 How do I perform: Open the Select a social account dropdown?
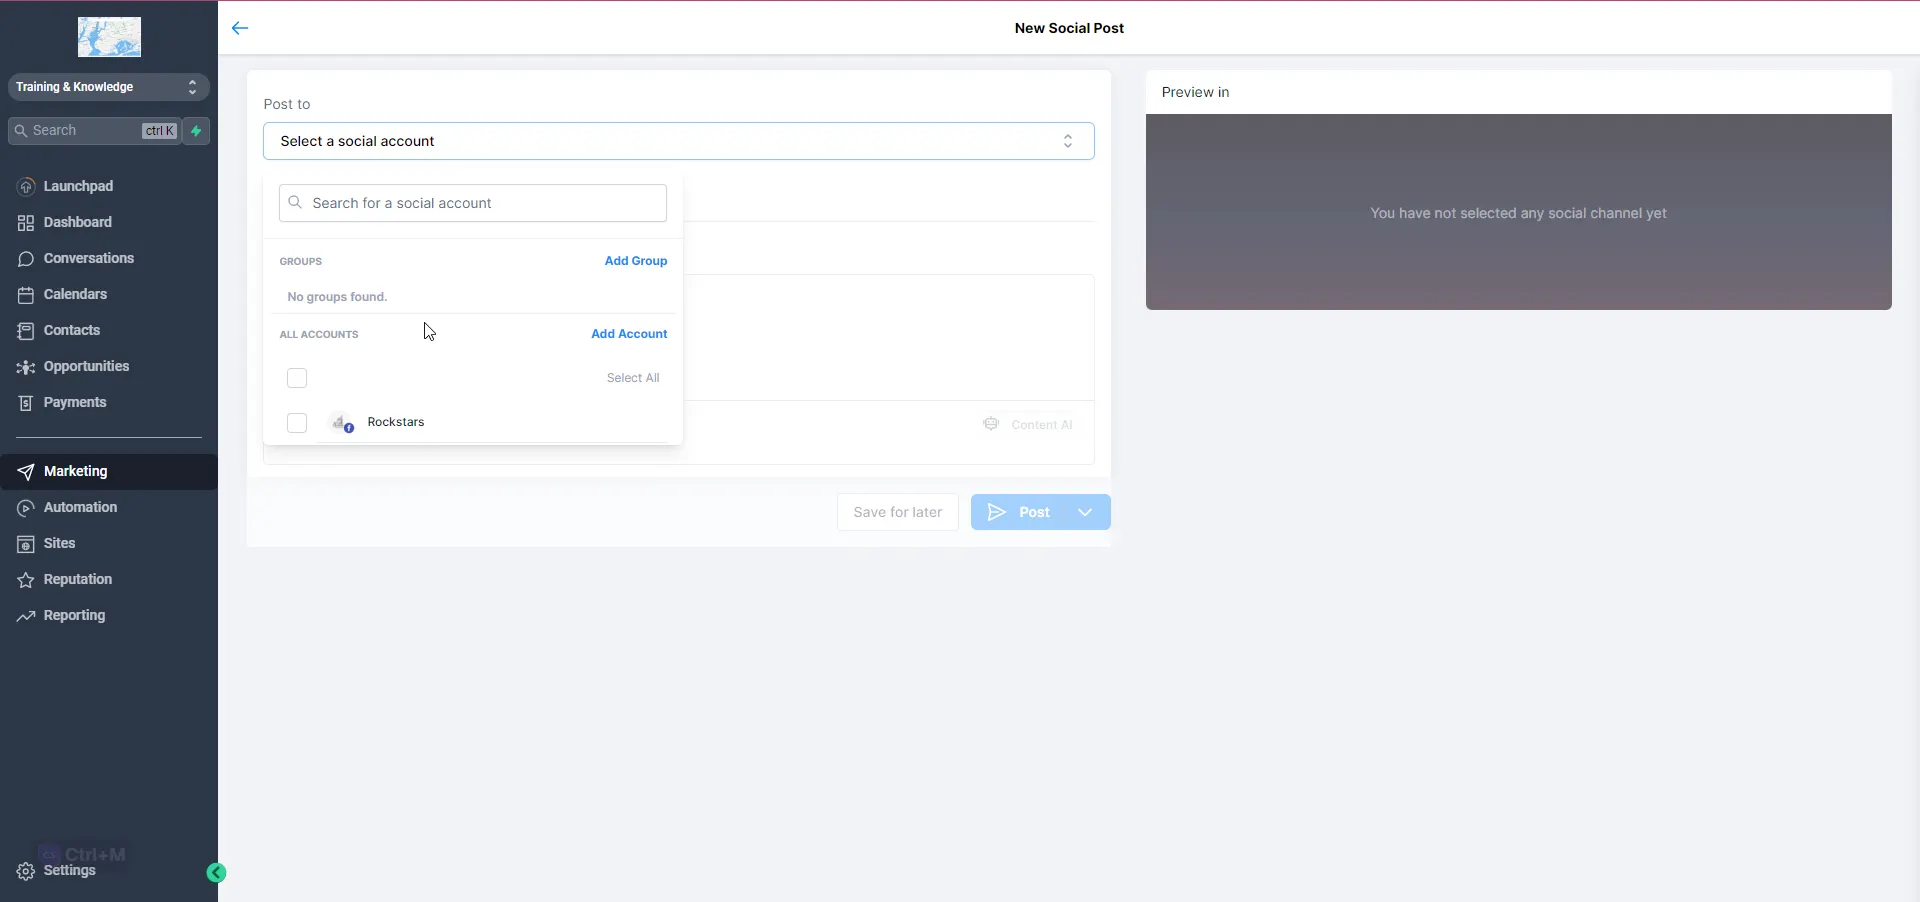(x=679, y=141)
